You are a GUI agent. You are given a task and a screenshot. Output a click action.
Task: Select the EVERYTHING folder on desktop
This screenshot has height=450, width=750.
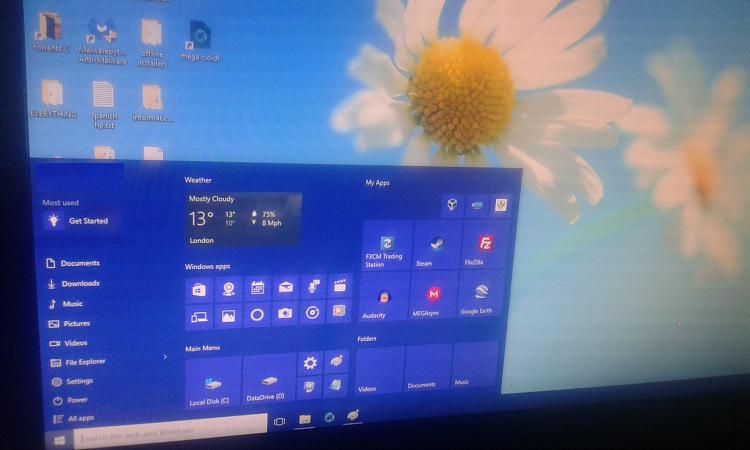(53, 99)
